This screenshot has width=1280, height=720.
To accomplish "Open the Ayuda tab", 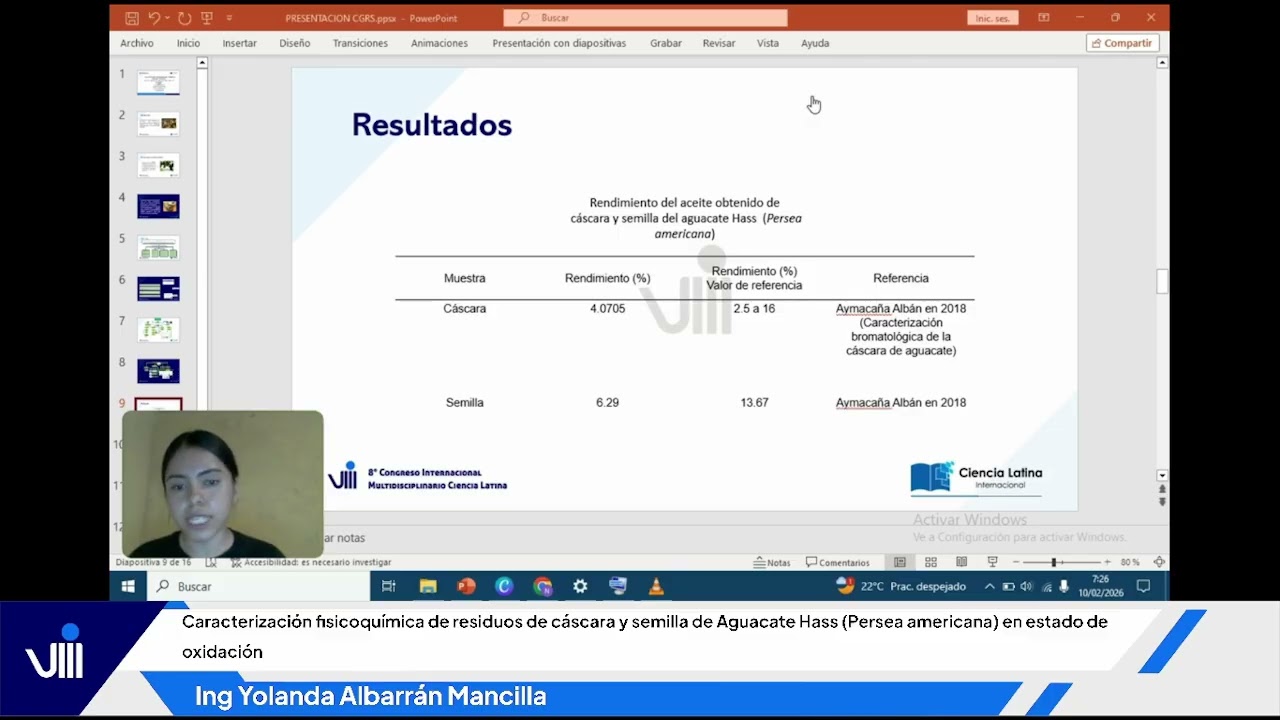I will 815,43.
